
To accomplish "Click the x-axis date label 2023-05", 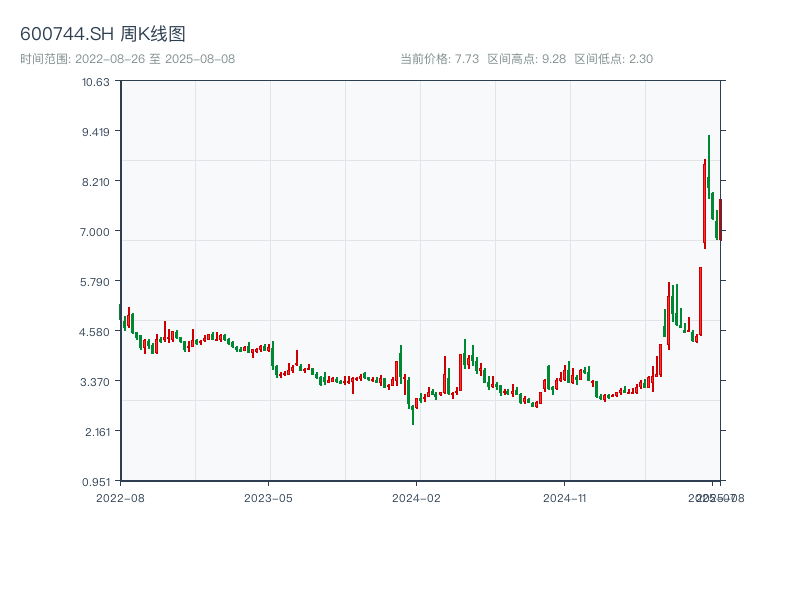I will pos(268,498).
